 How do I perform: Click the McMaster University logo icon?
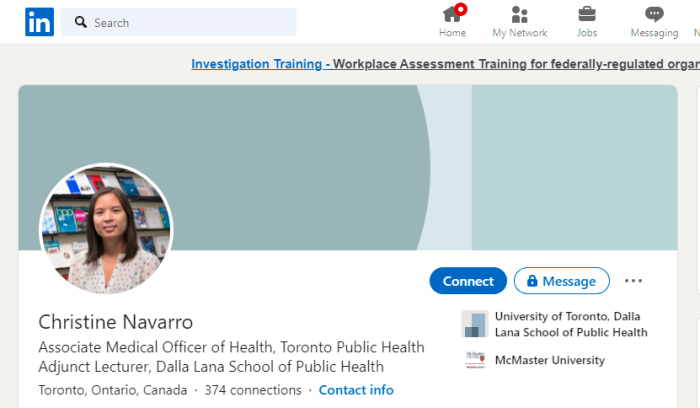[475, 360]
